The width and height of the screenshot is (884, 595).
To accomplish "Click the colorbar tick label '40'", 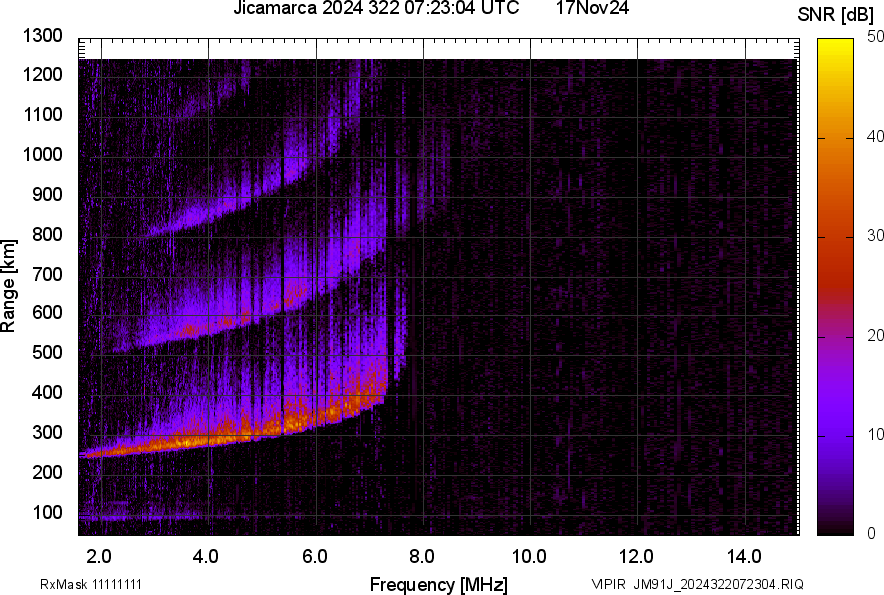I will coord(875,136).
